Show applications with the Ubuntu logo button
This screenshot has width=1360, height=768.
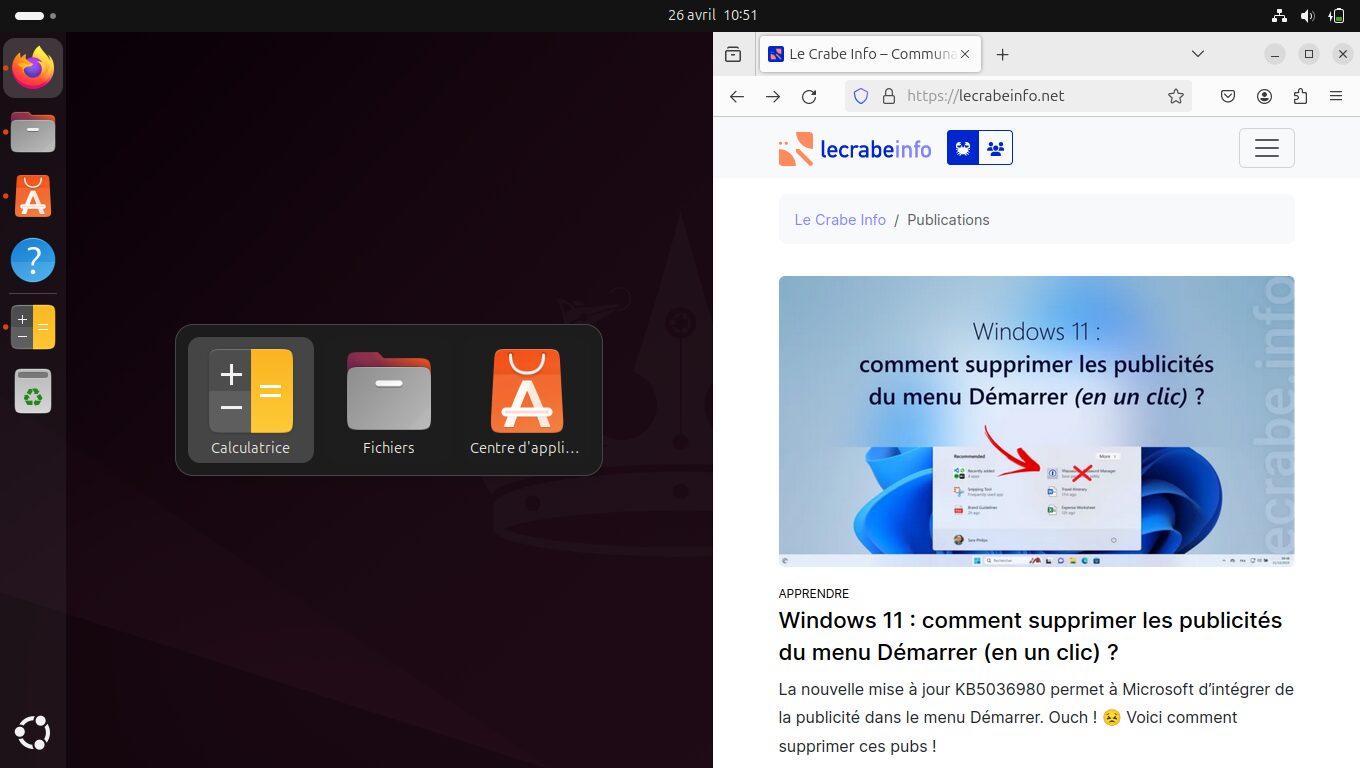tap(33, 733)
